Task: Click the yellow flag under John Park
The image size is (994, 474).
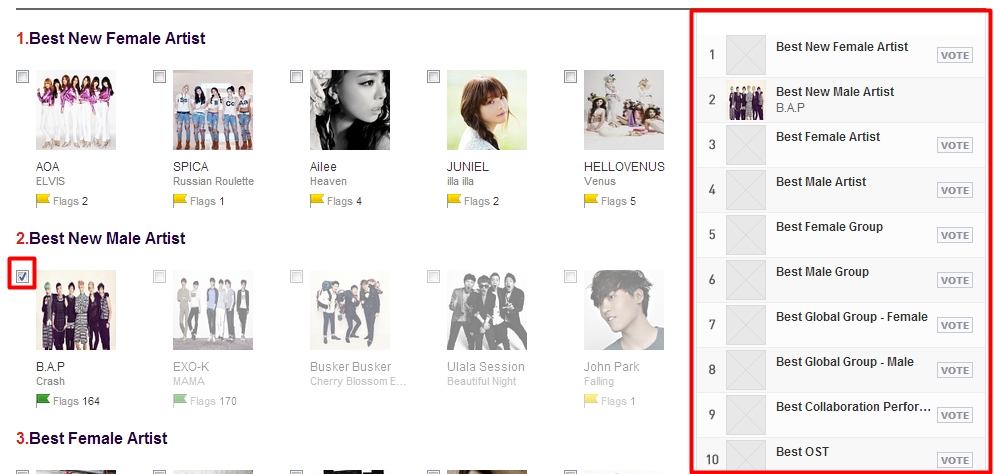Action: 591,400
